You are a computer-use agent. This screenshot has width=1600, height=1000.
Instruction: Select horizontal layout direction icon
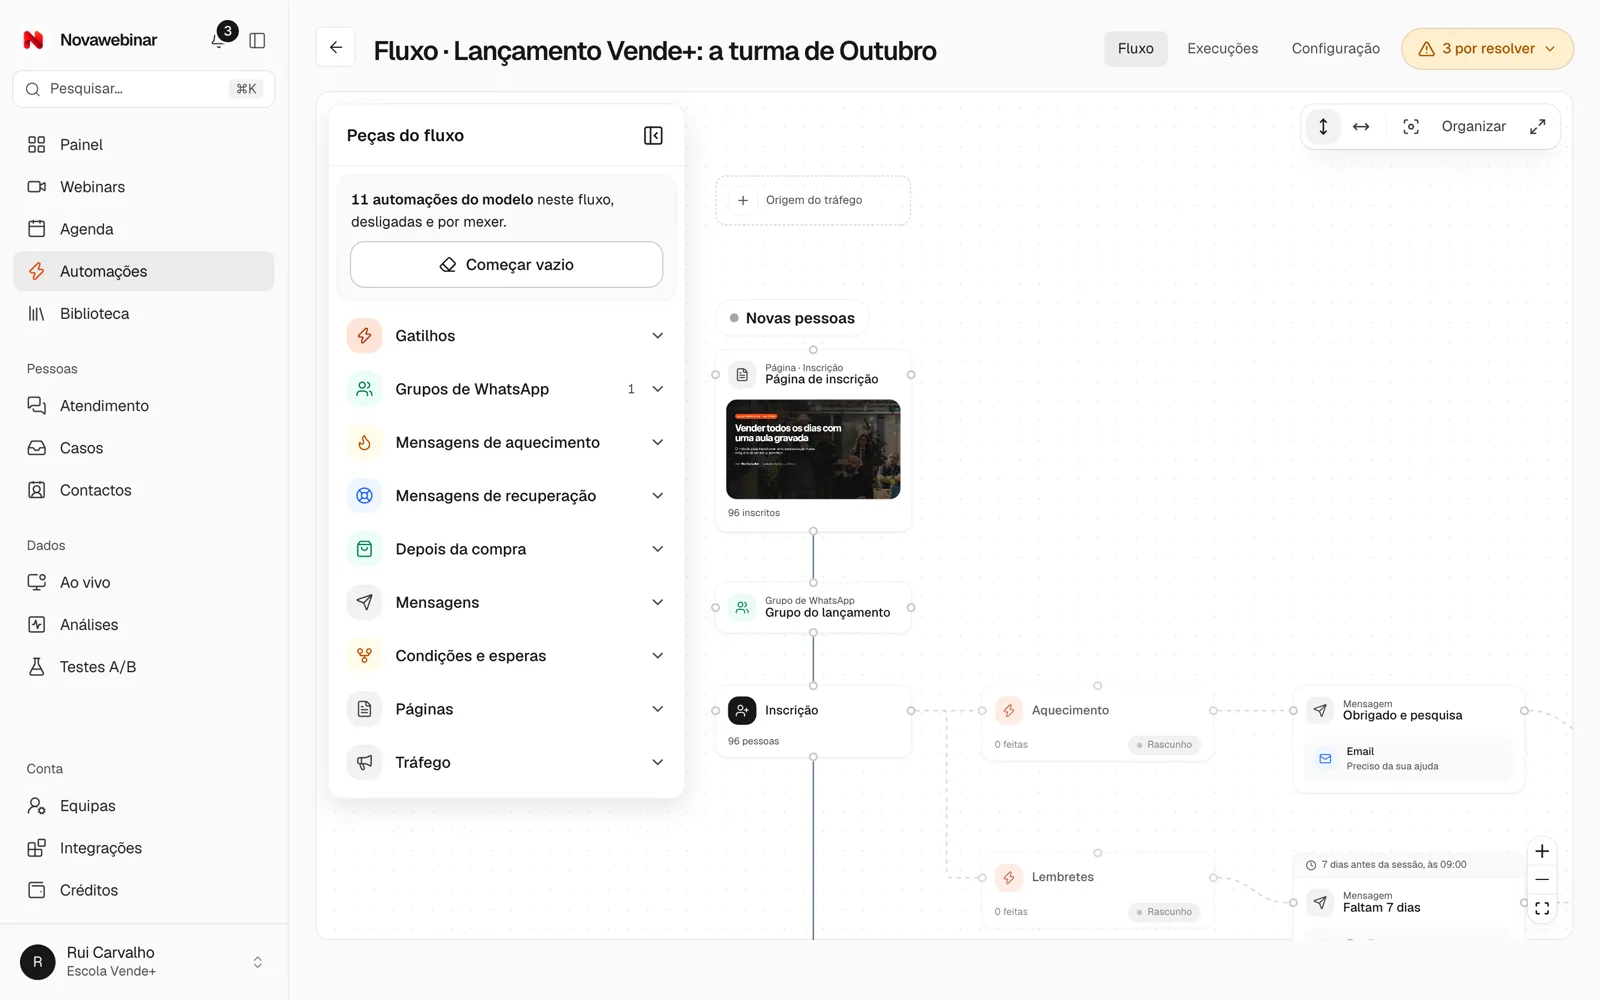coord(1361,126)
